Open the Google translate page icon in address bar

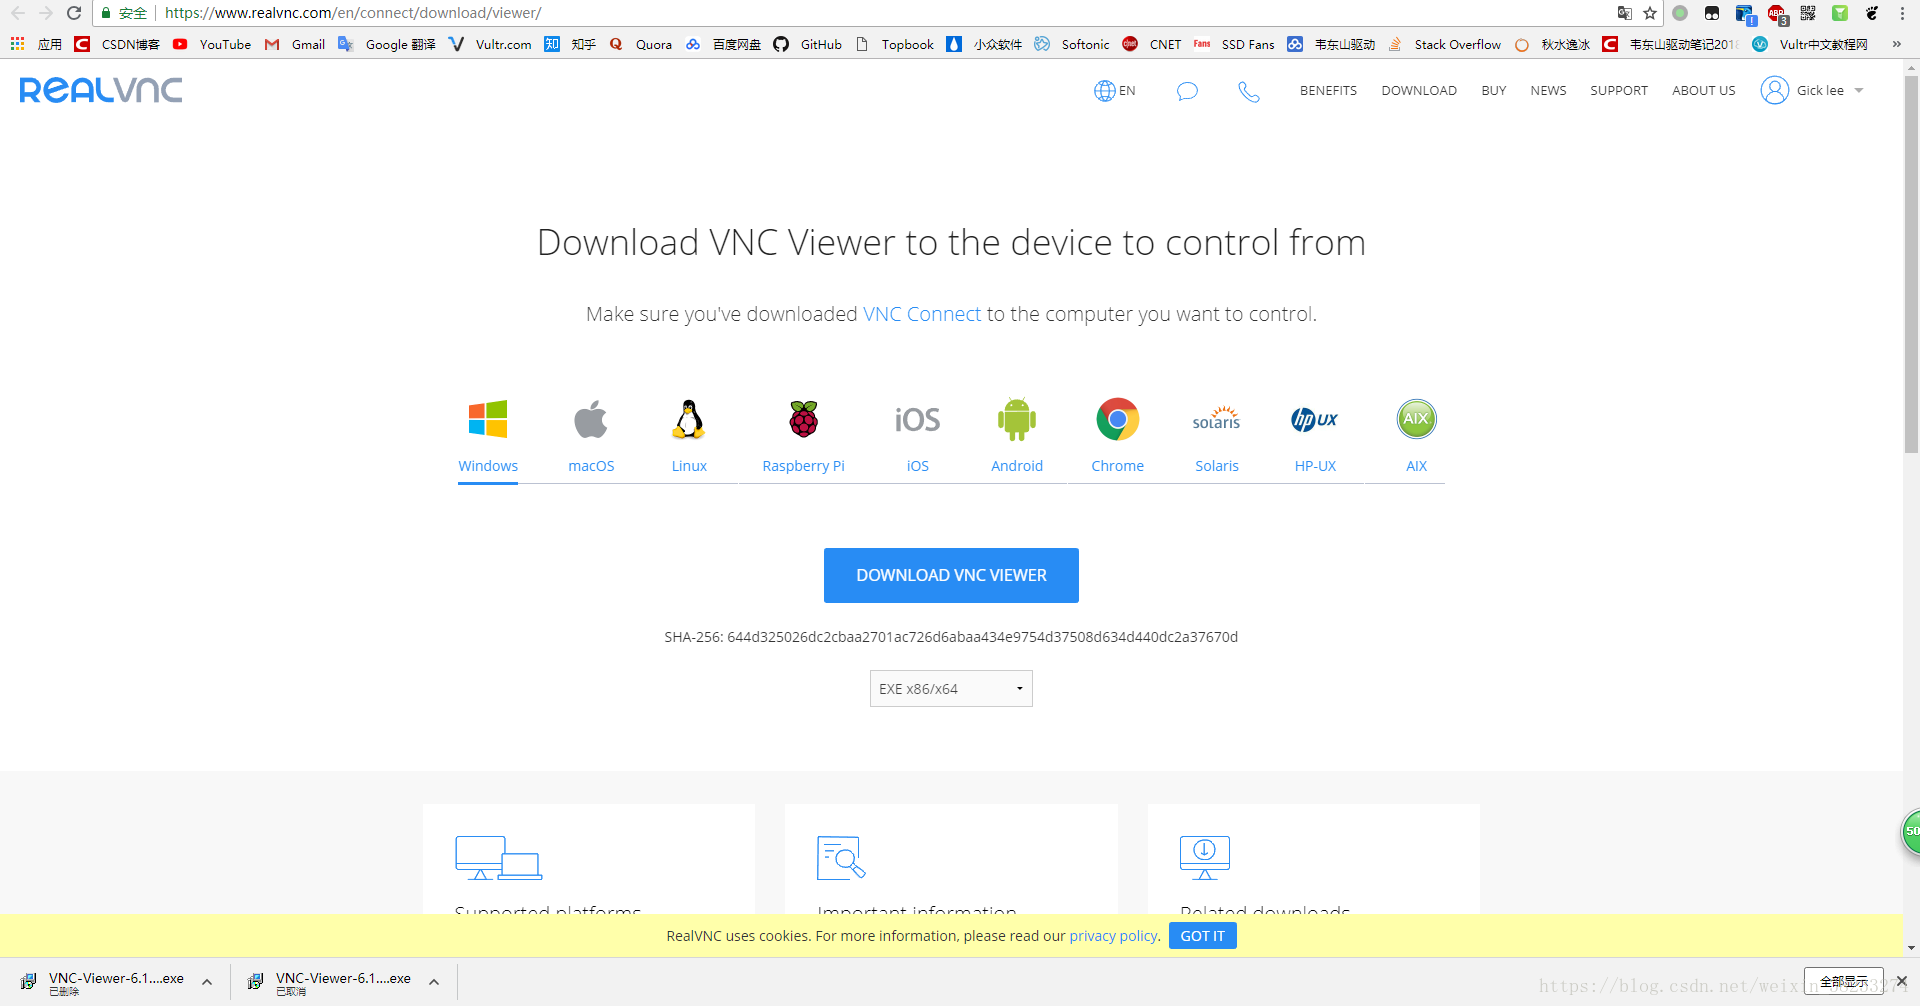click(1624, 13)
